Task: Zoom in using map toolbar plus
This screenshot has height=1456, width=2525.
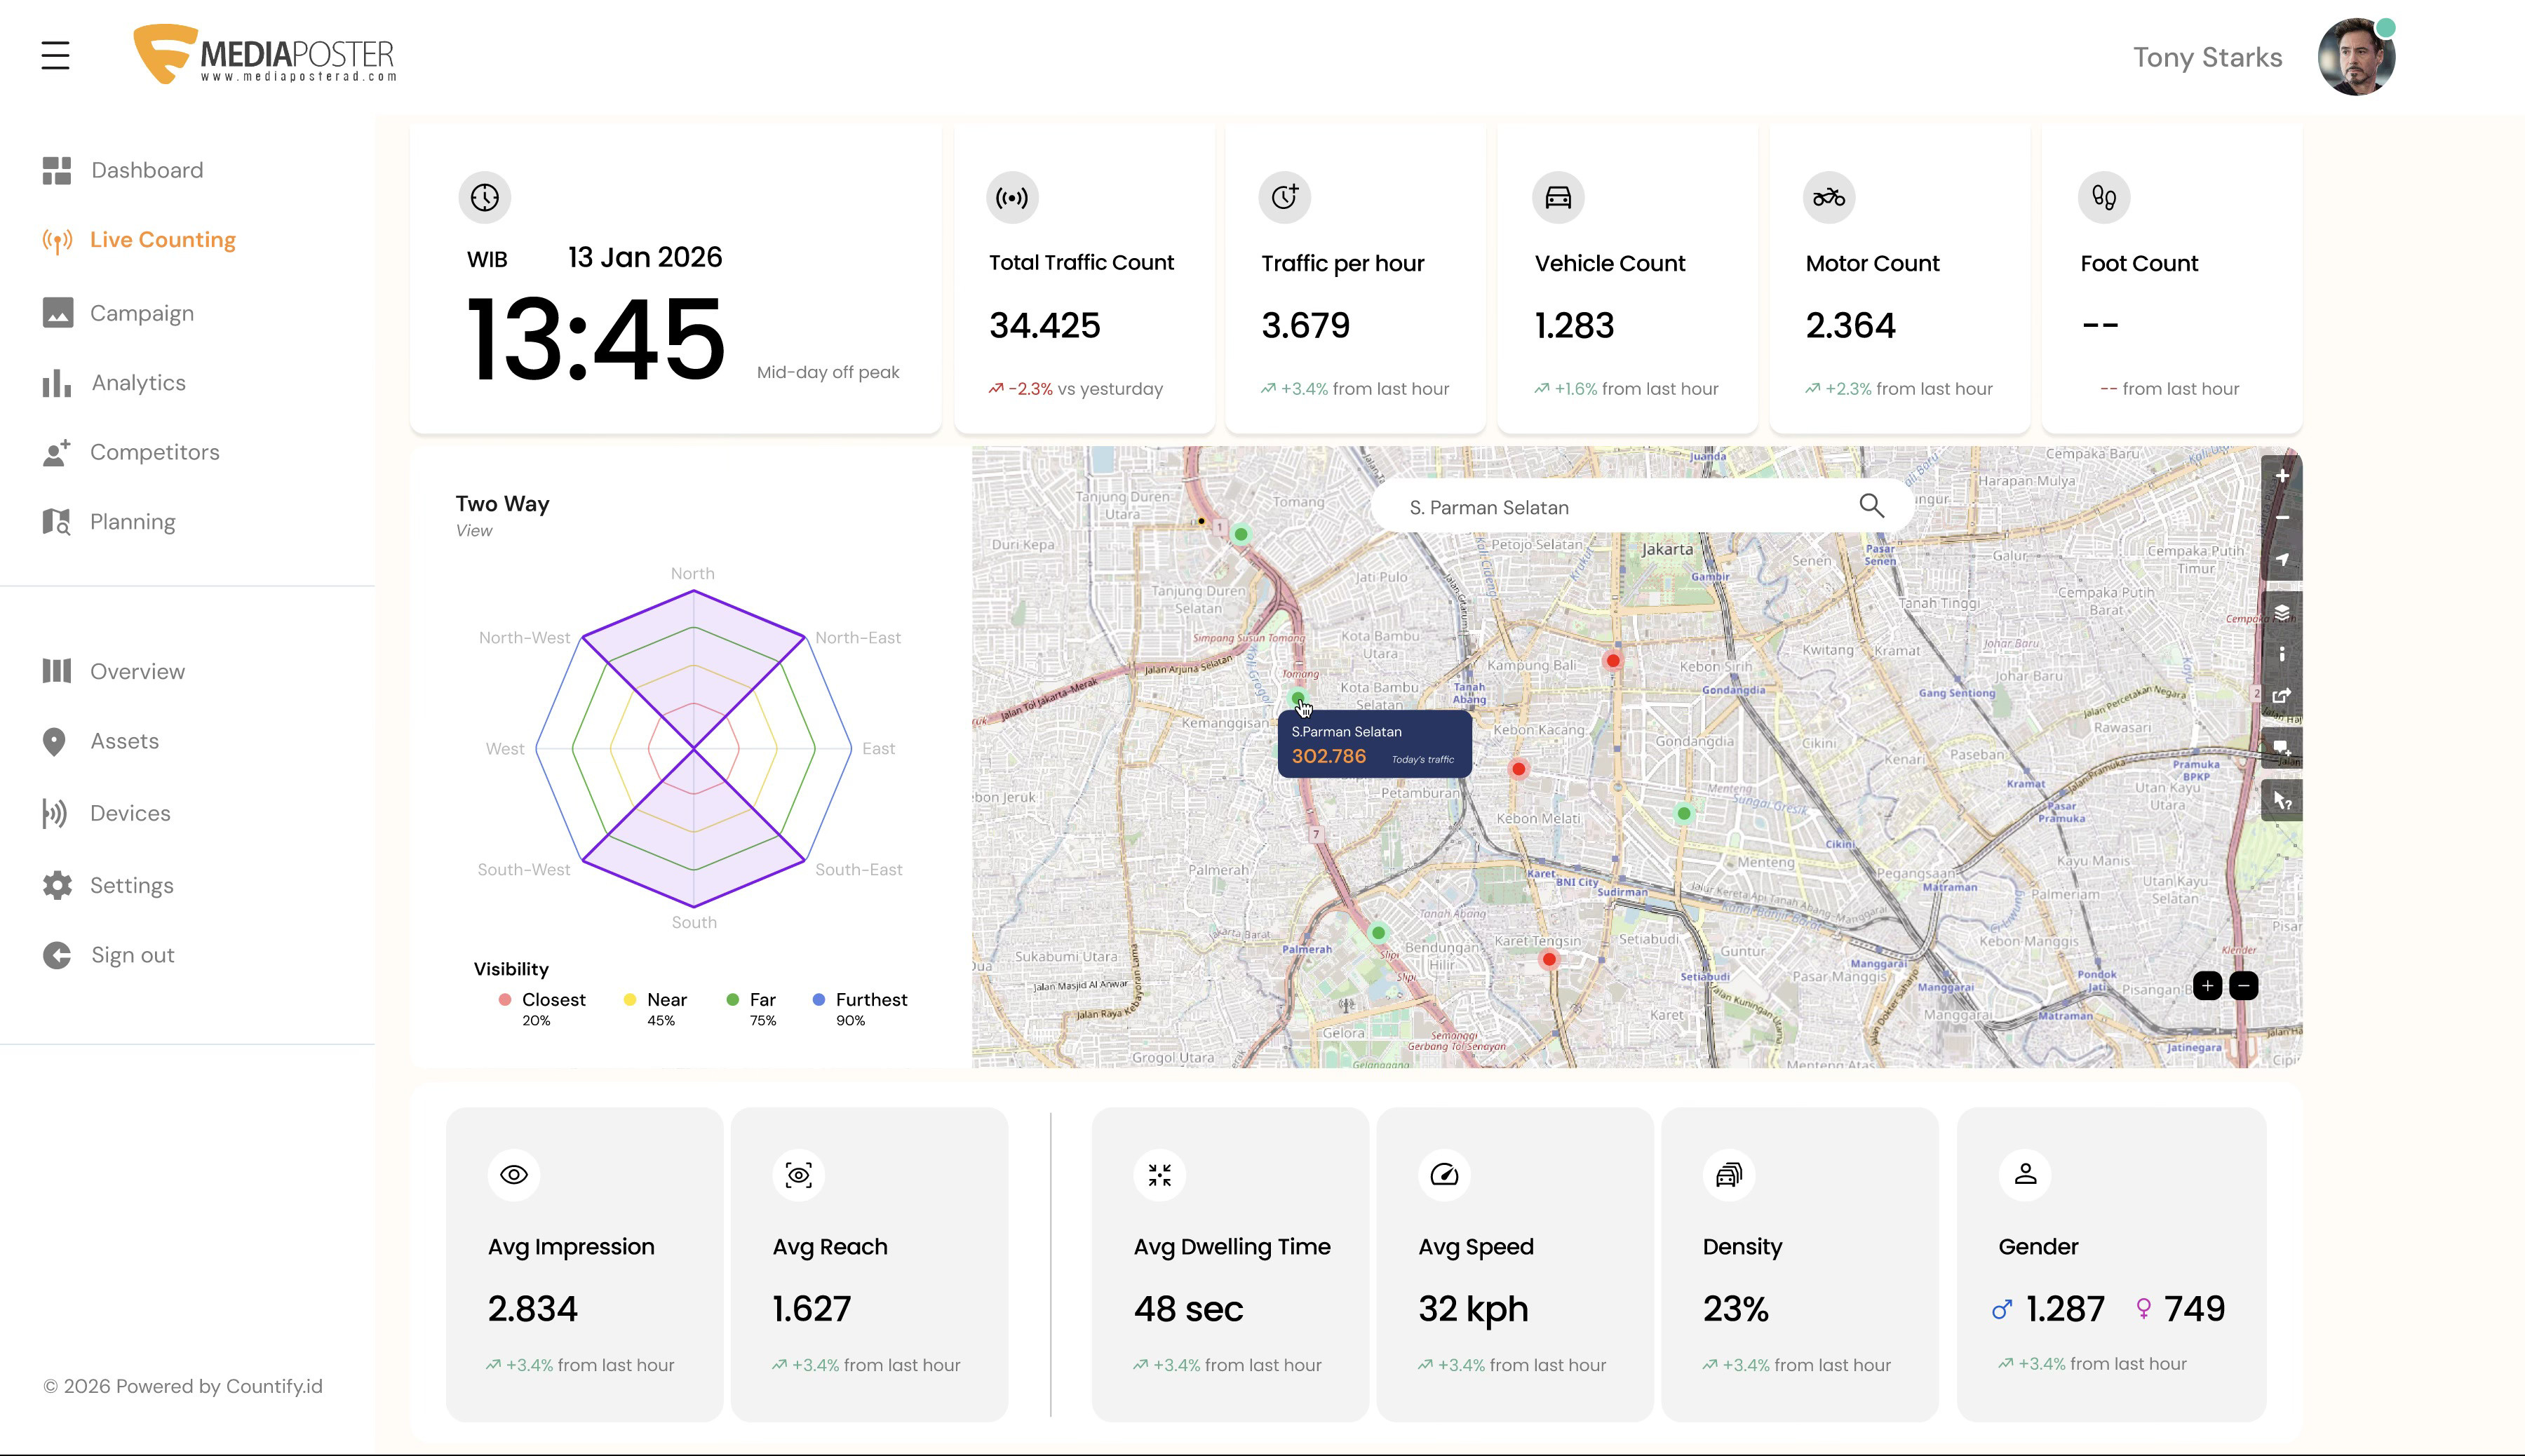Action: (x=2282, y=476)
